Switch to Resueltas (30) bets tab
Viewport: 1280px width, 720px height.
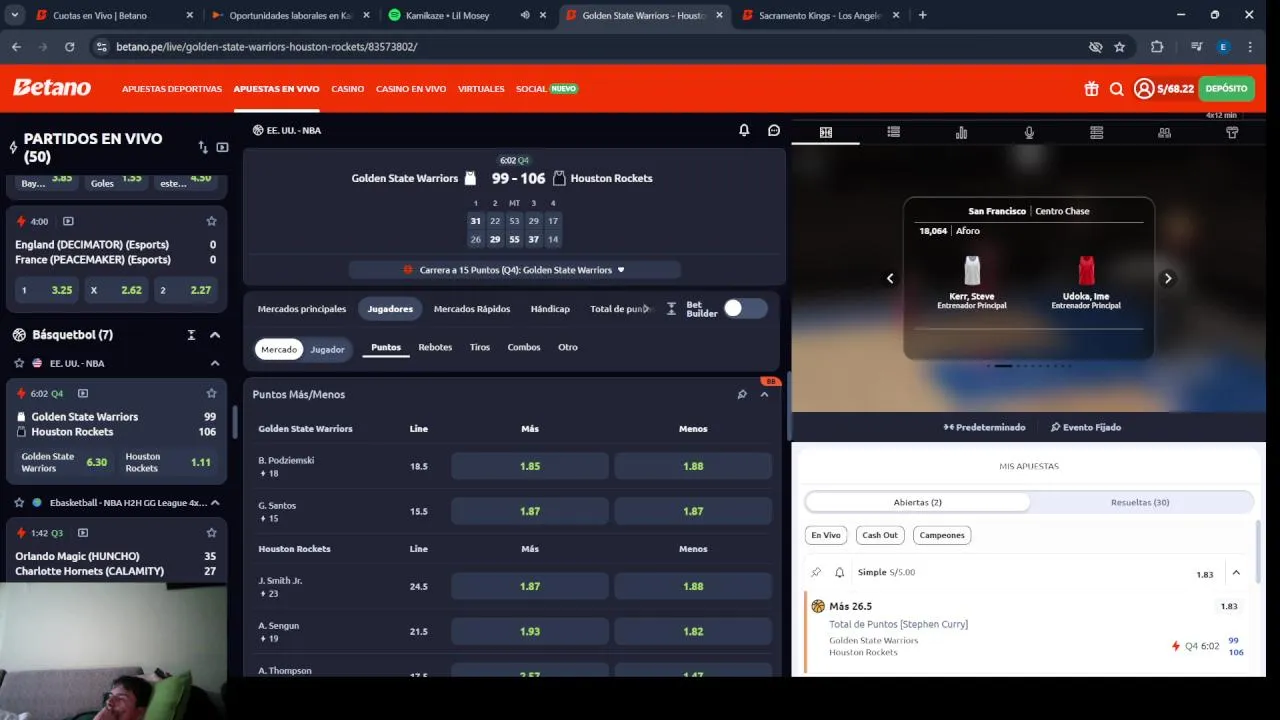1140,502
